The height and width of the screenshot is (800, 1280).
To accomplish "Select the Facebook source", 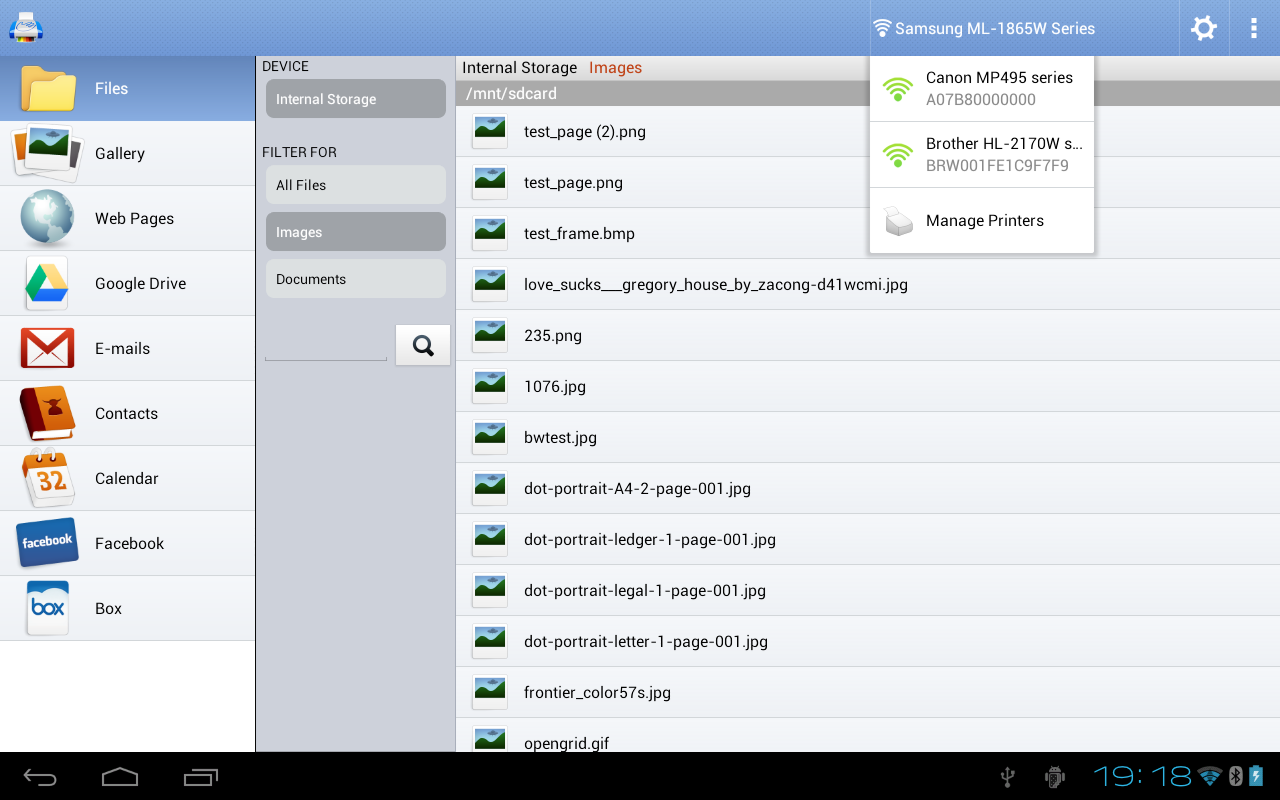I will point(127,543).
